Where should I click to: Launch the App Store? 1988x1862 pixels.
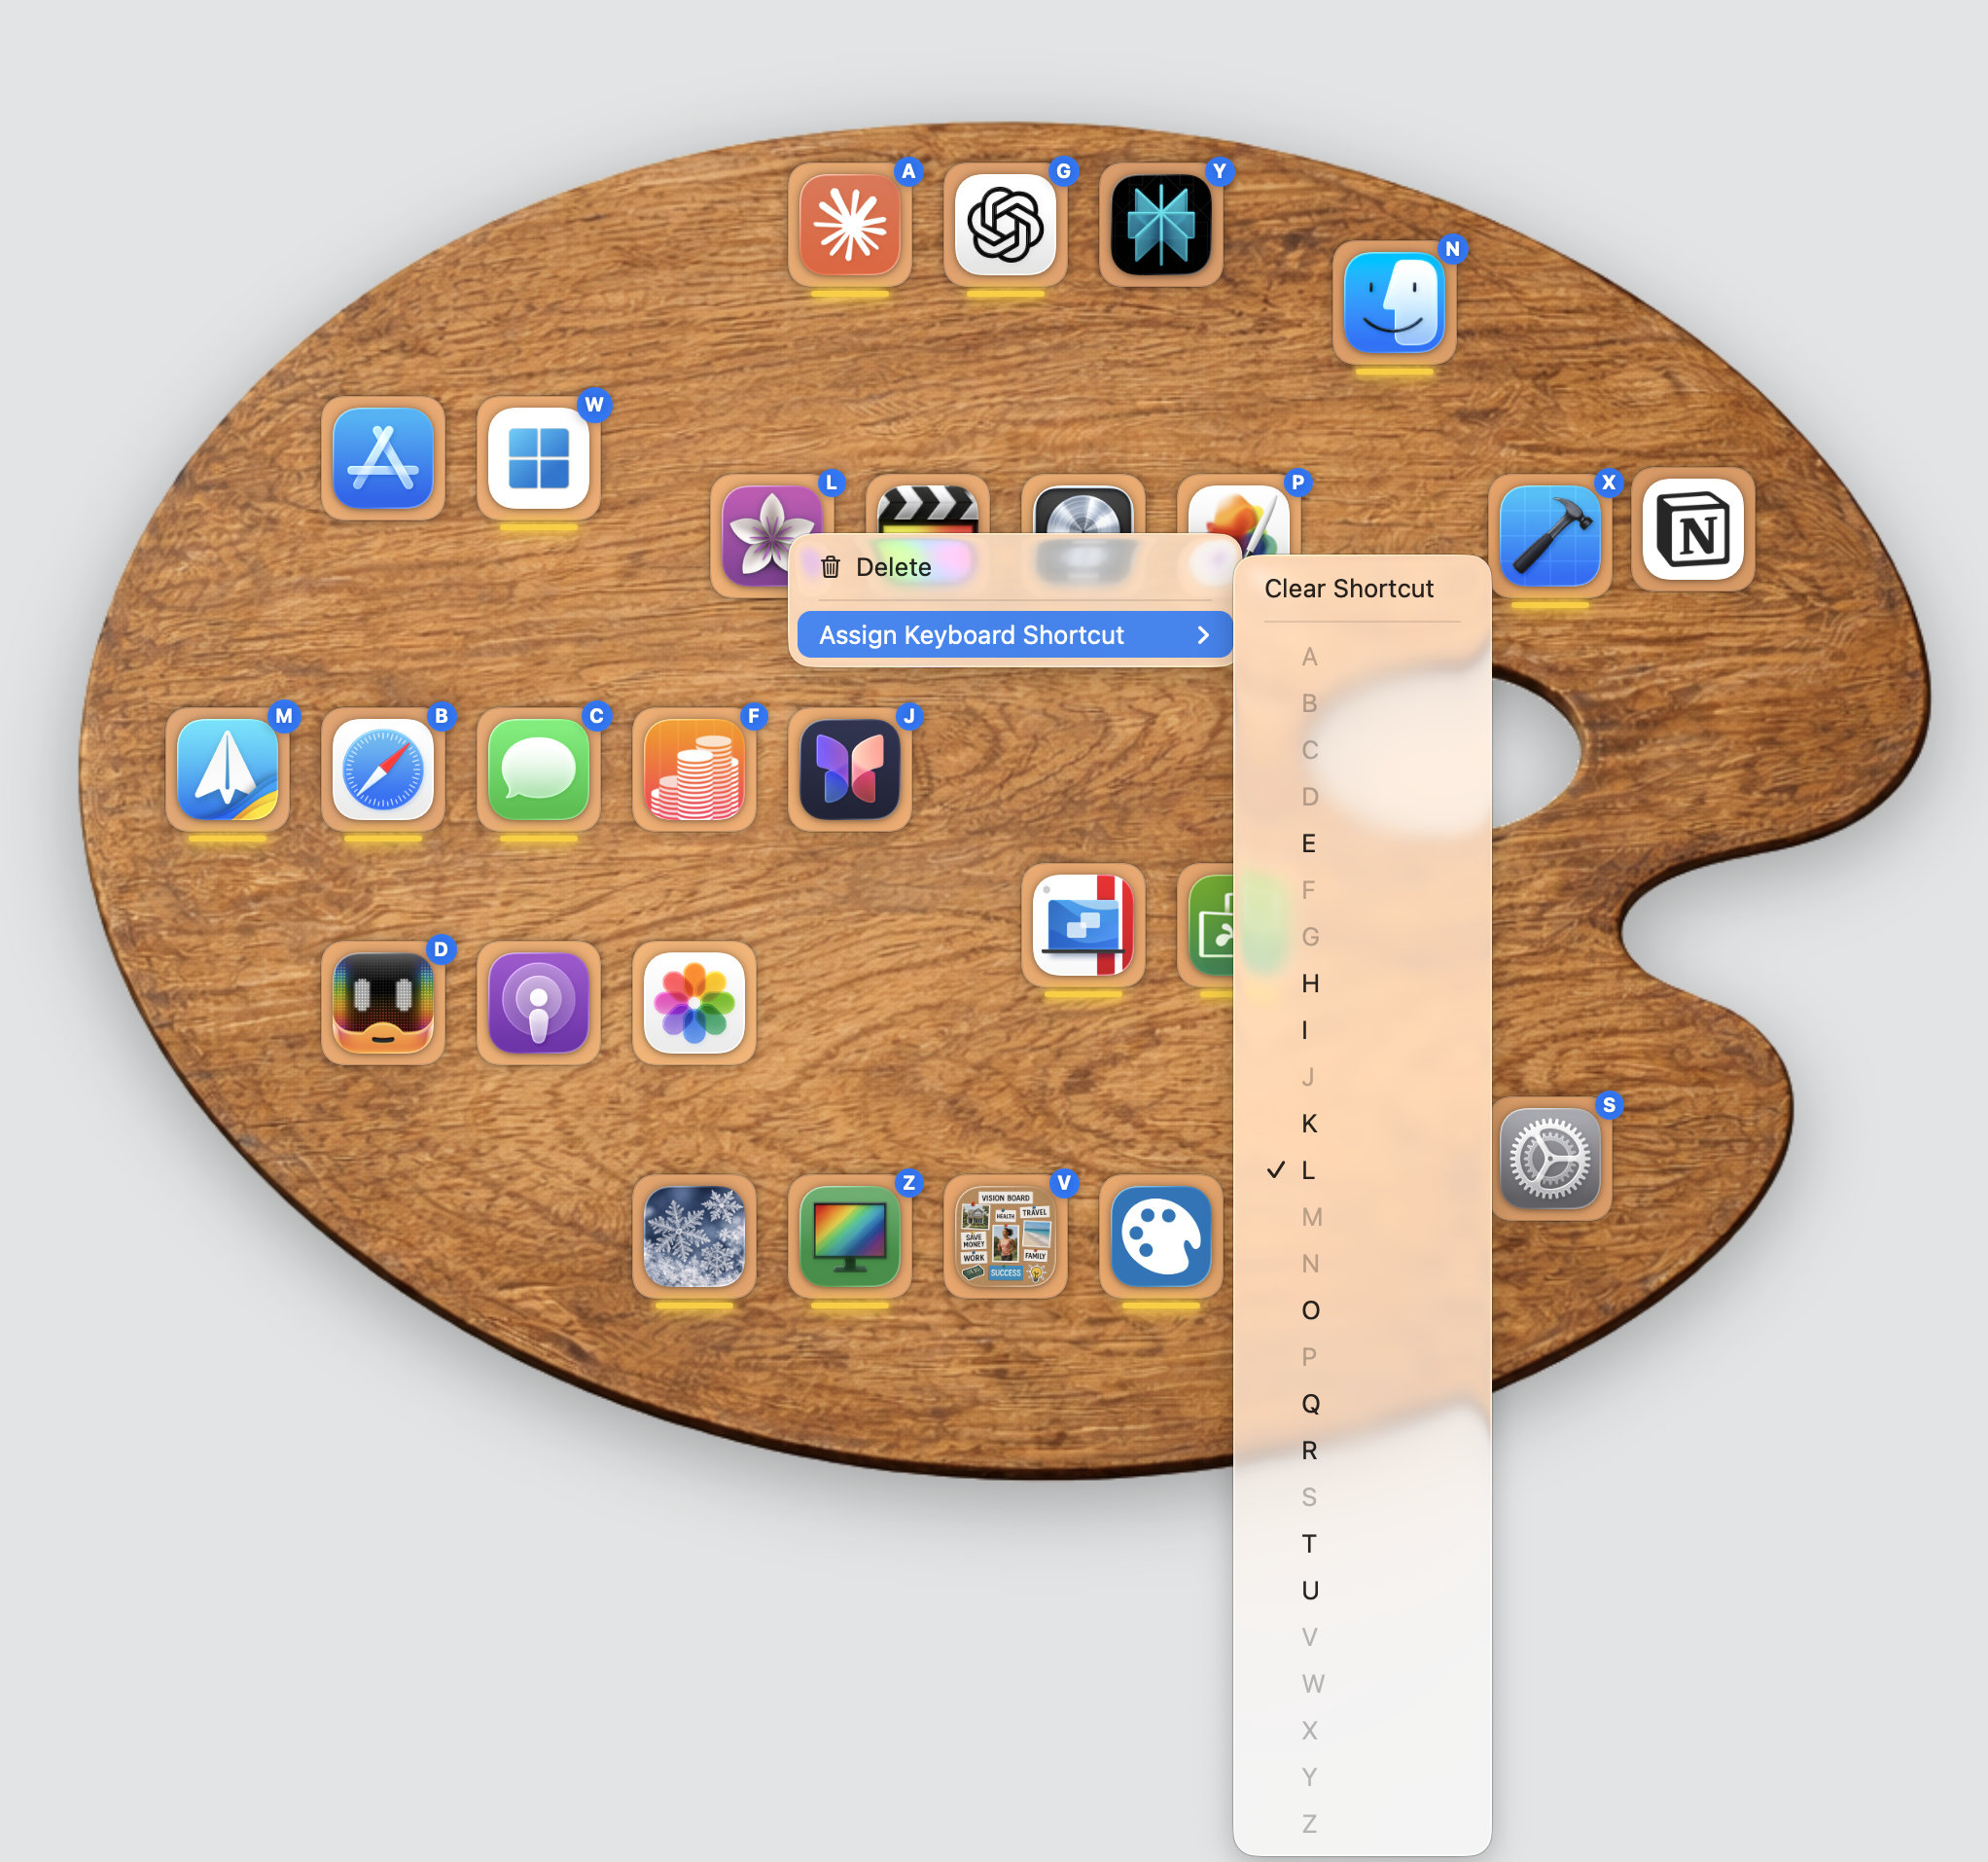[383, 460]
